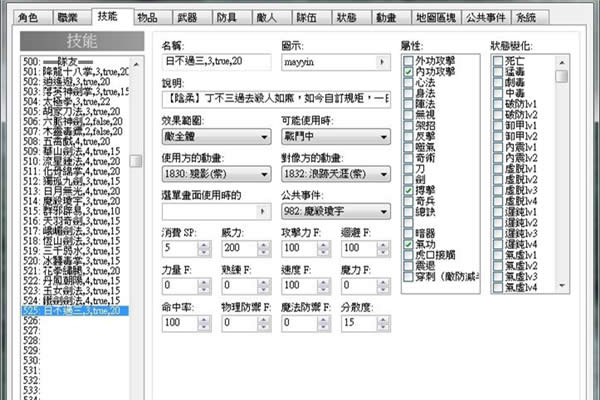Uncheck the 氣功 attribute checkbox
This screenshot has height=400, width=600.
[407, 243]
